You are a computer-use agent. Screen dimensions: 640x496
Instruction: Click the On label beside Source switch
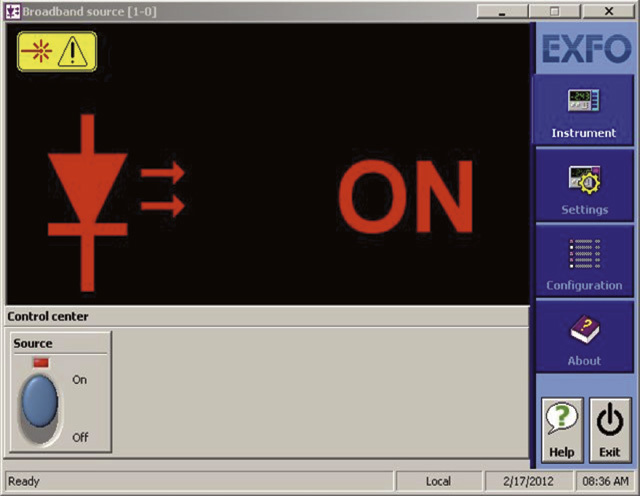[80, 380]
